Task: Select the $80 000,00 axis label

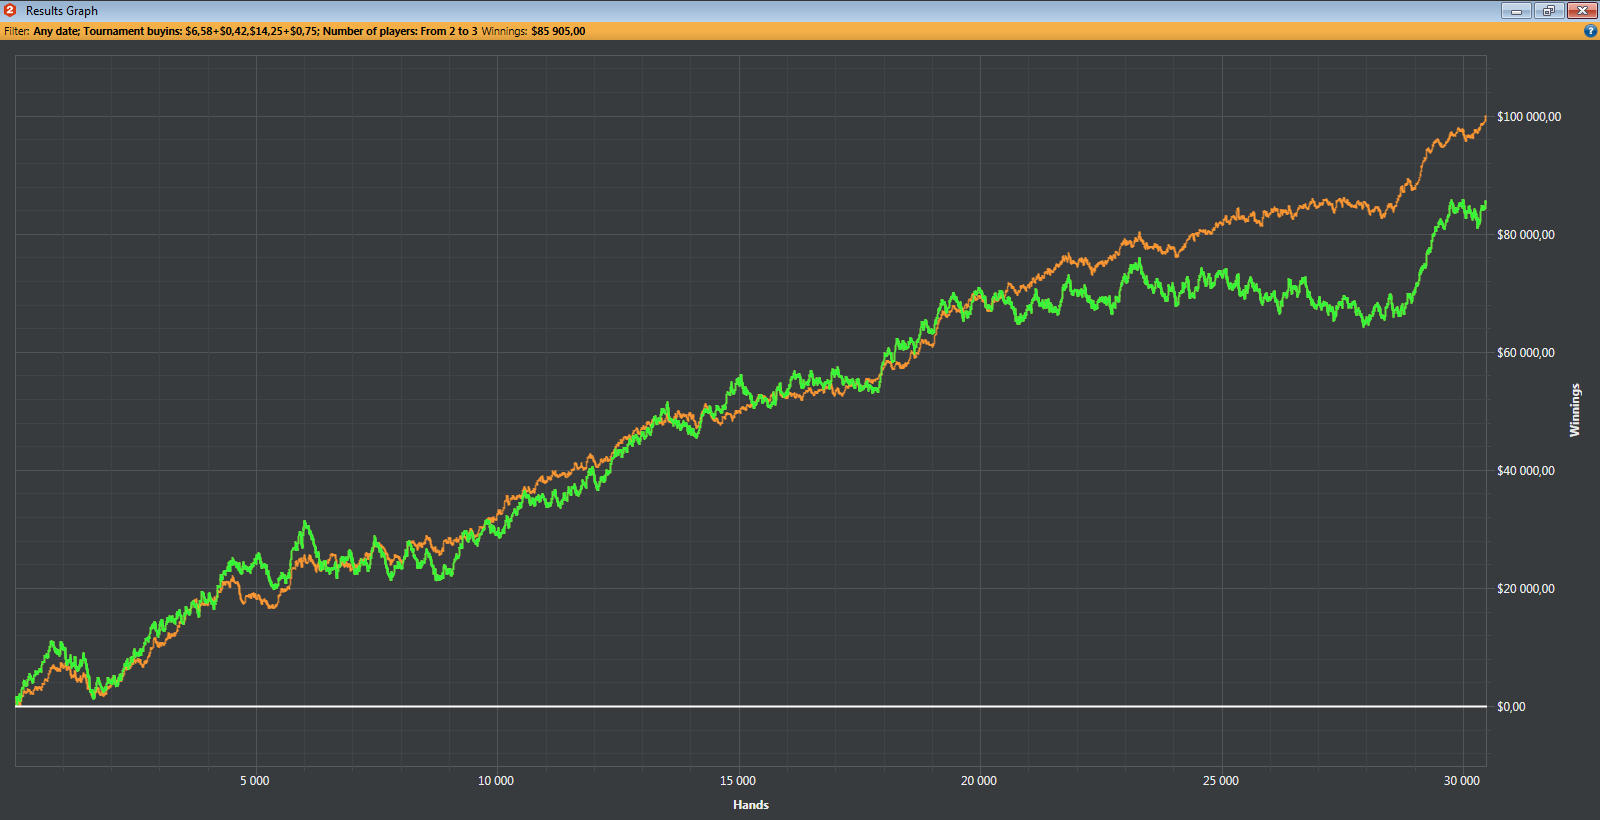Action: [x=1525, y=235]
